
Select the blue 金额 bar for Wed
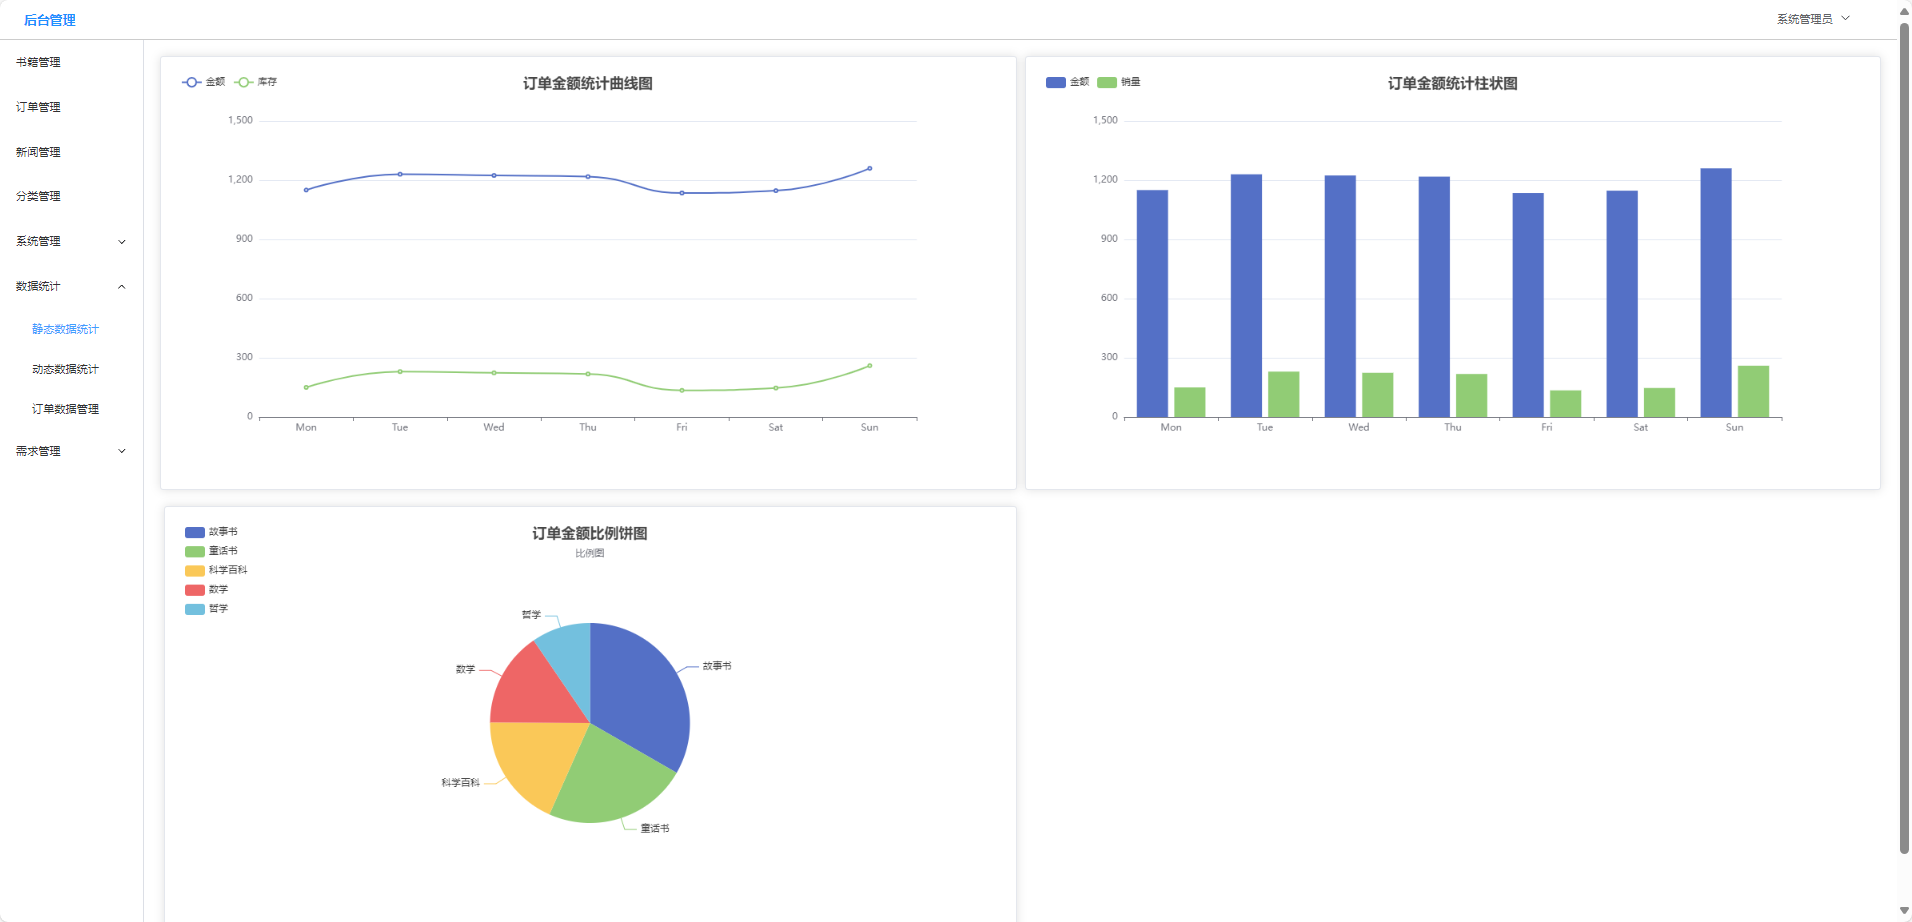pos(1340,297)
